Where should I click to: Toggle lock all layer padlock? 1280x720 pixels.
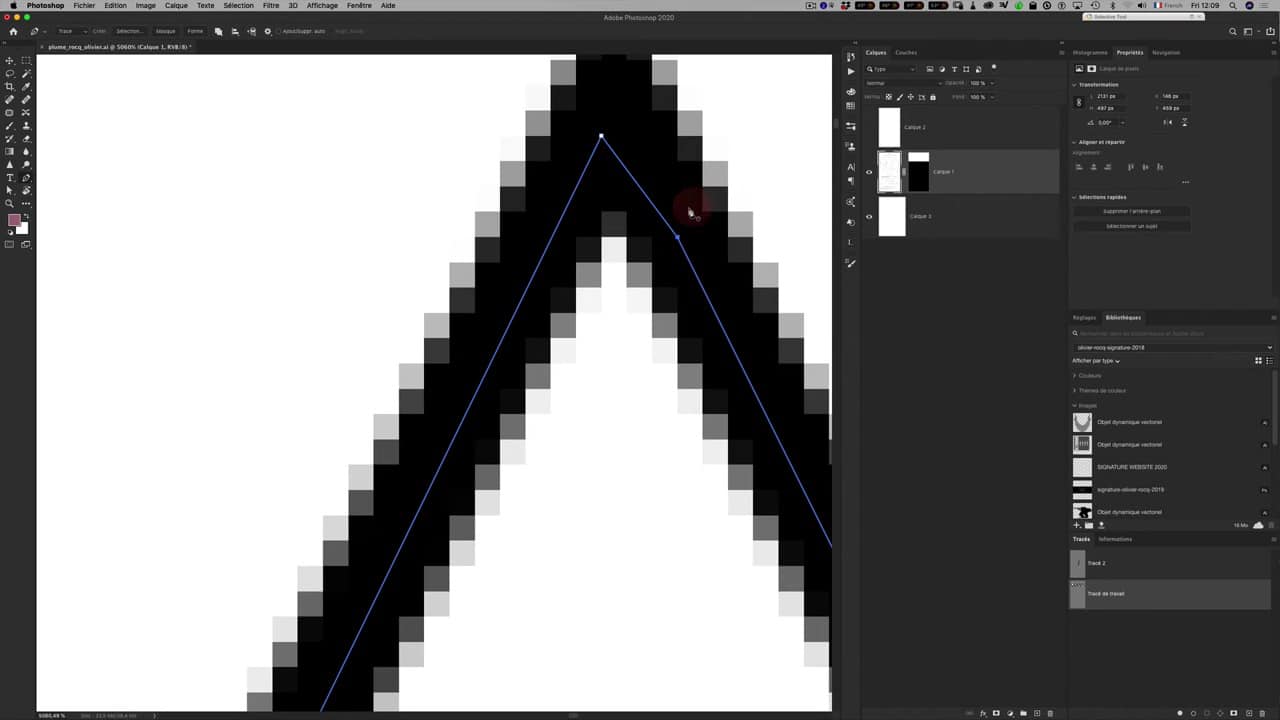pyautogui.click(x=933, y=97)
